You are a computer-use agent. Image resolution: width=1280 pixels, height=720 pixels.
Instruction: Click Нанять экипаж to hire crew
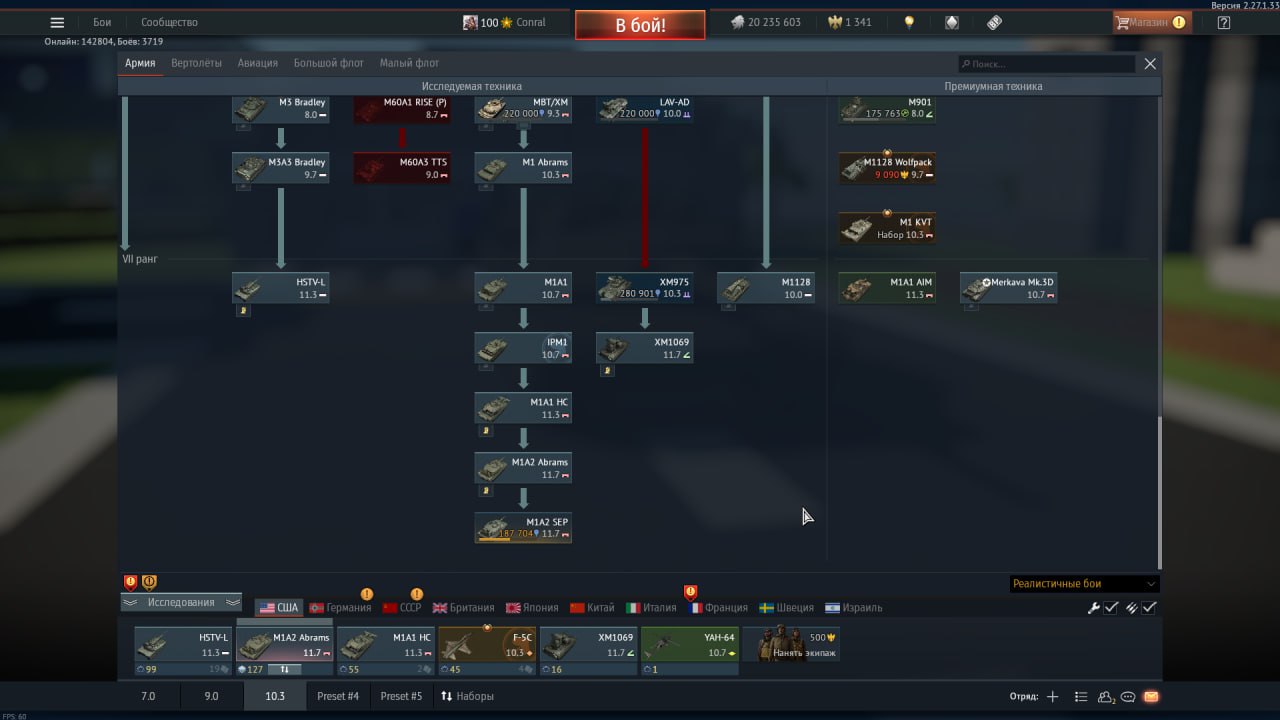(x=790, y=645)
